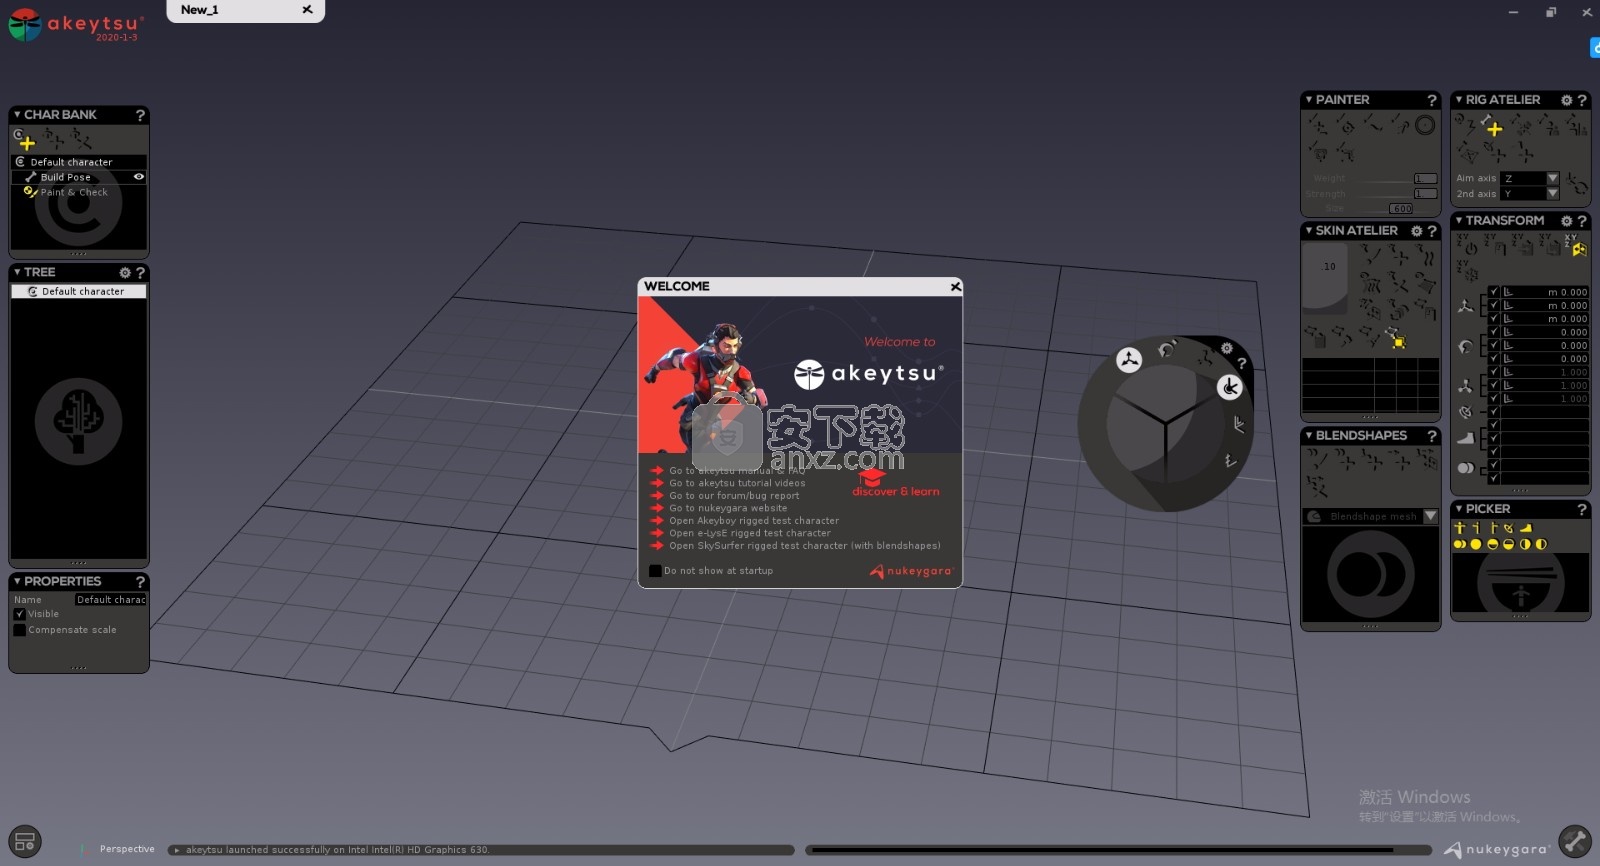Select Default character in Char Bank

(79, 162)
